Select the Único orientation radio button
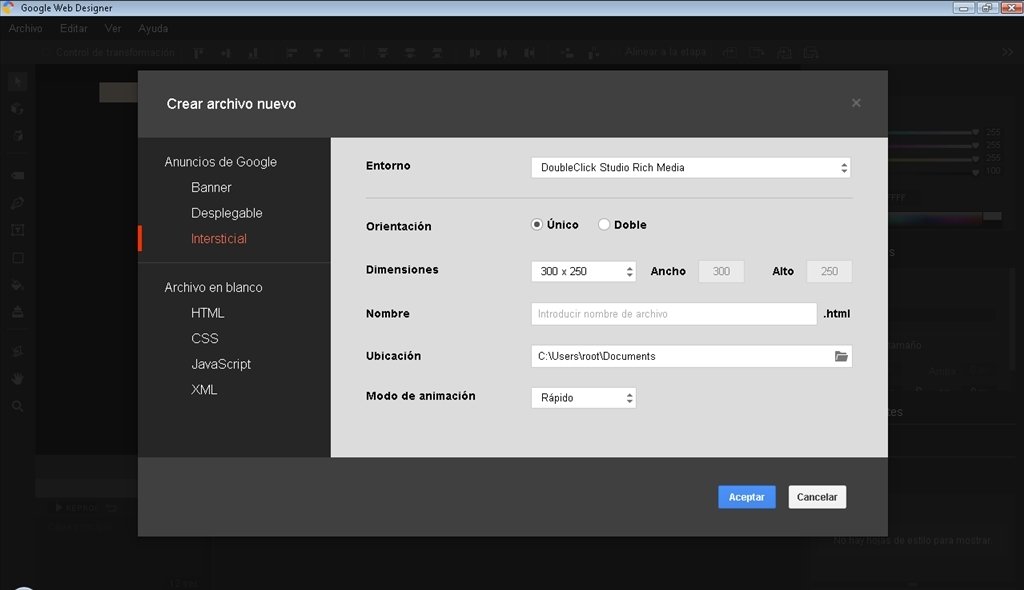Screen dimensions: 1024x590 point(537,224)
